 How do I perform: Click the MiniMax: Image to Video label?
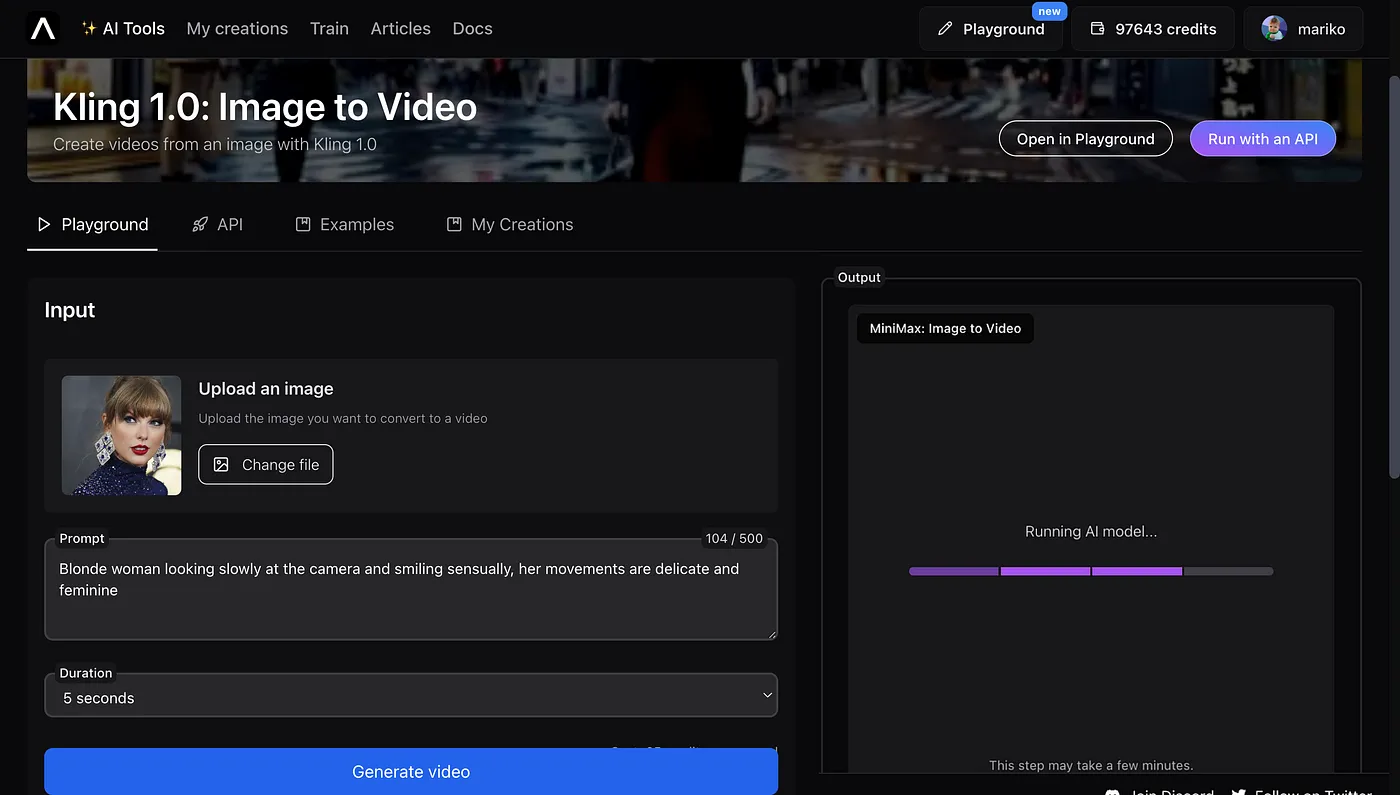945,328
